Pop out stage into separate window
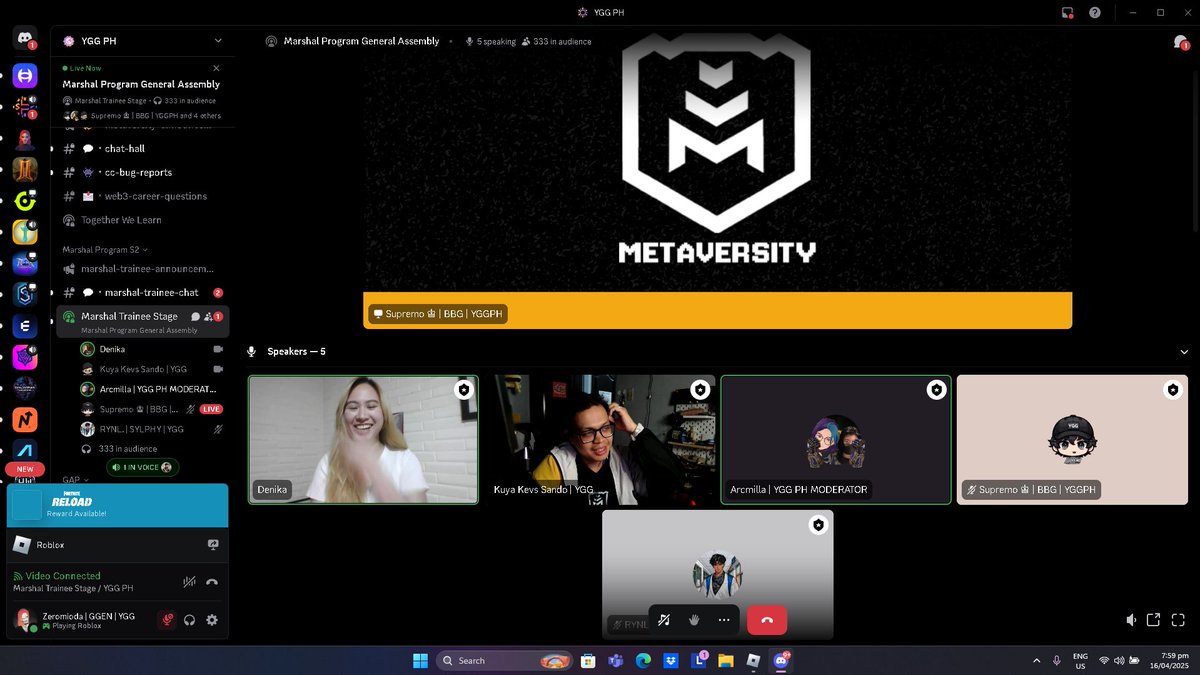This screenshot has height=675, width=1200. pyautogui.click(x=1153, y=620)
